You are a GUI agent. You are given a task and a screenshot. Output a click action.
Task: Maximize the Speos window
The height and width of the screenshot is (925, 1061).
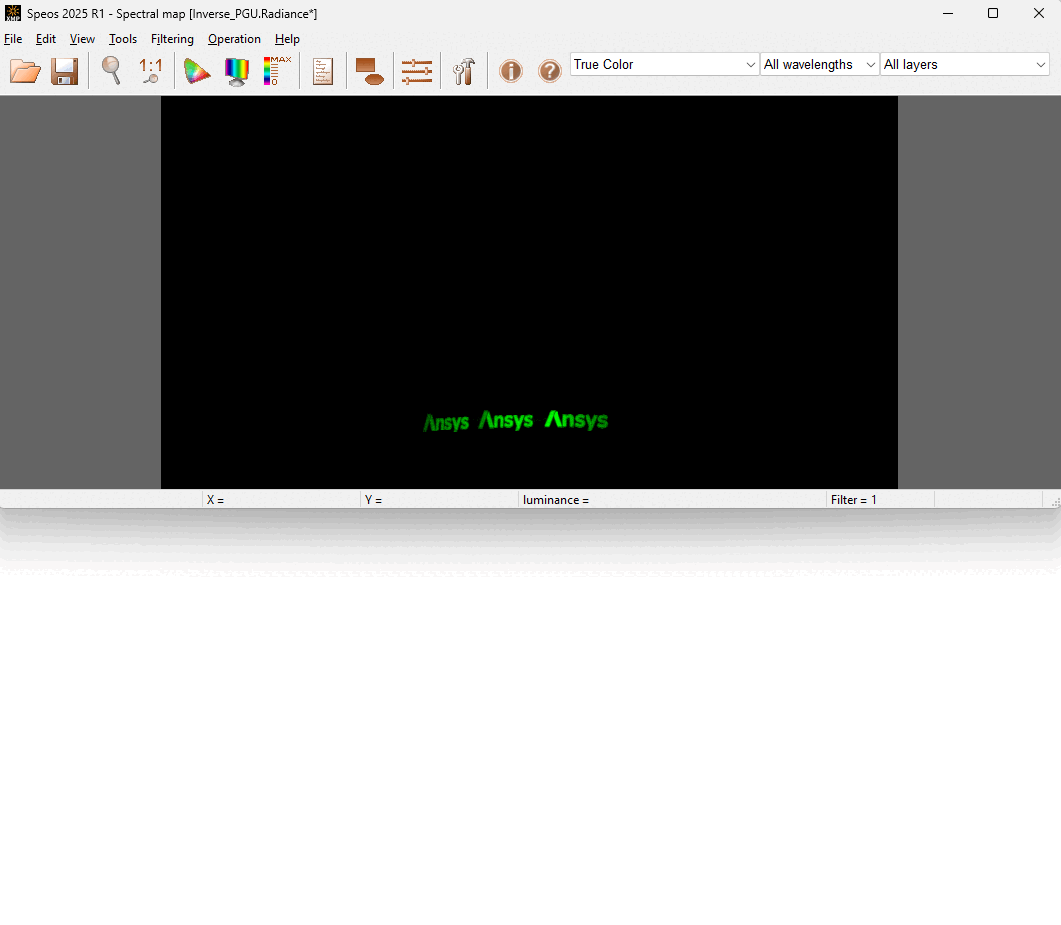(x=993, y=14)
